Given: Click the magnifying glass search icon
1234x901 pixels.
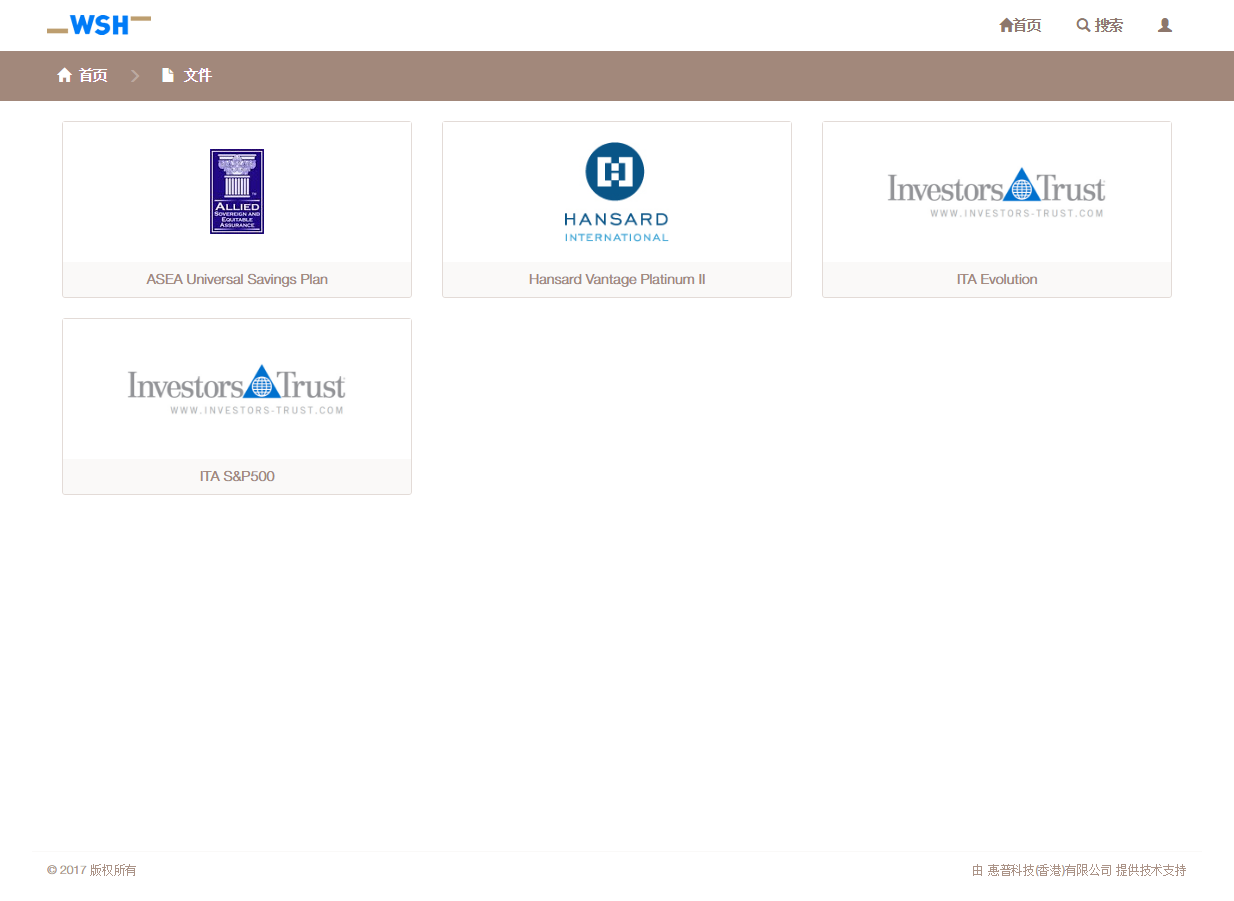Looking at the screenshot, I should click(x=1083, y=25).
